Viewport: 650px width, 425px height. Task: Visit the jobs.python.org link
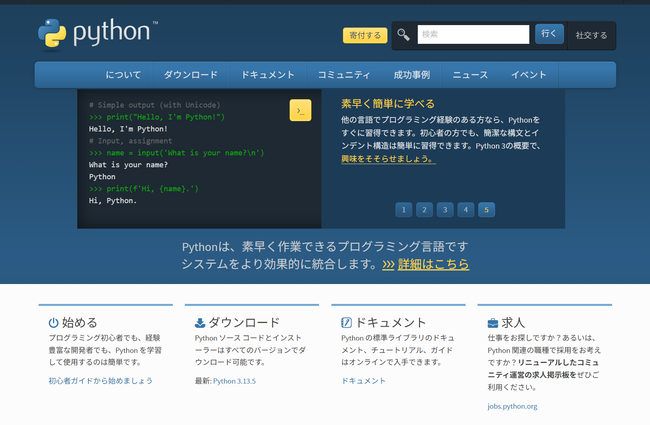[512, 406]
